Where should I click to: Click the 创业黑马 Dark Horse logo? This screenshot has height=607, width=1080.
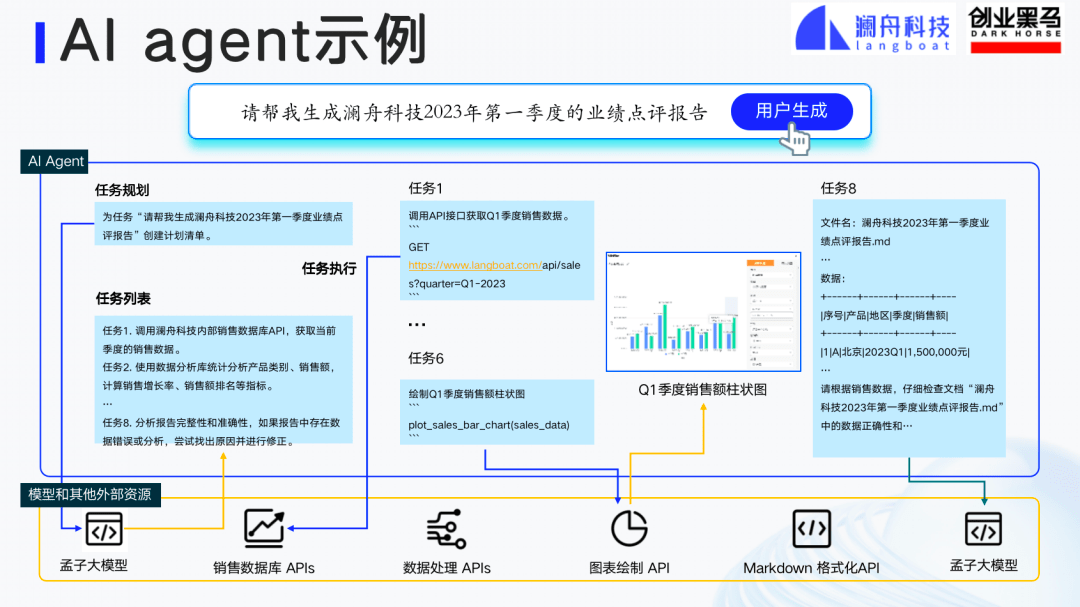[x=1014, y=29]
